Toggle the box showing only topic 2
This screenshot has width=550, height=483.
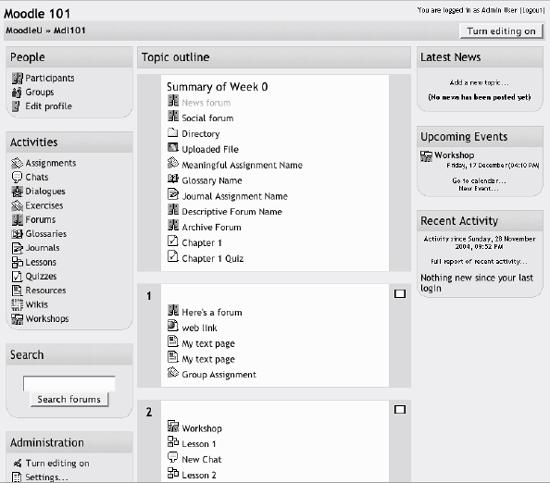[x=400, y=409]
